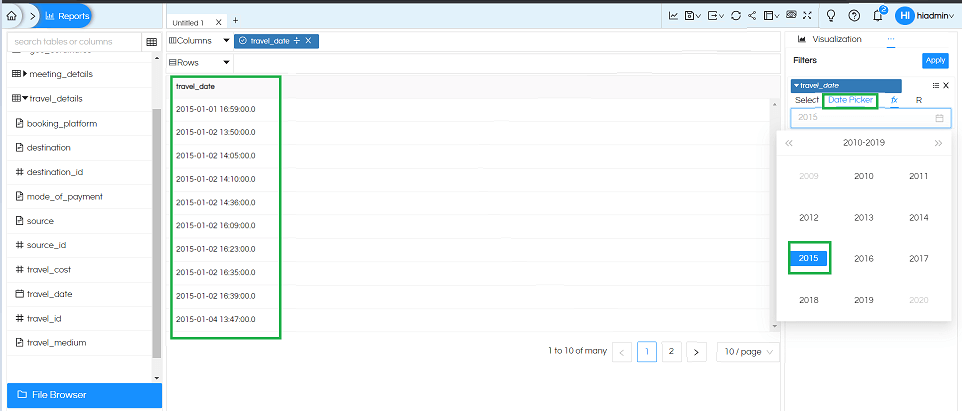The height and width of the screenshot is (411, 962).
Task: Open notifications bell with badge 2
Action: [x=878, y=15]
